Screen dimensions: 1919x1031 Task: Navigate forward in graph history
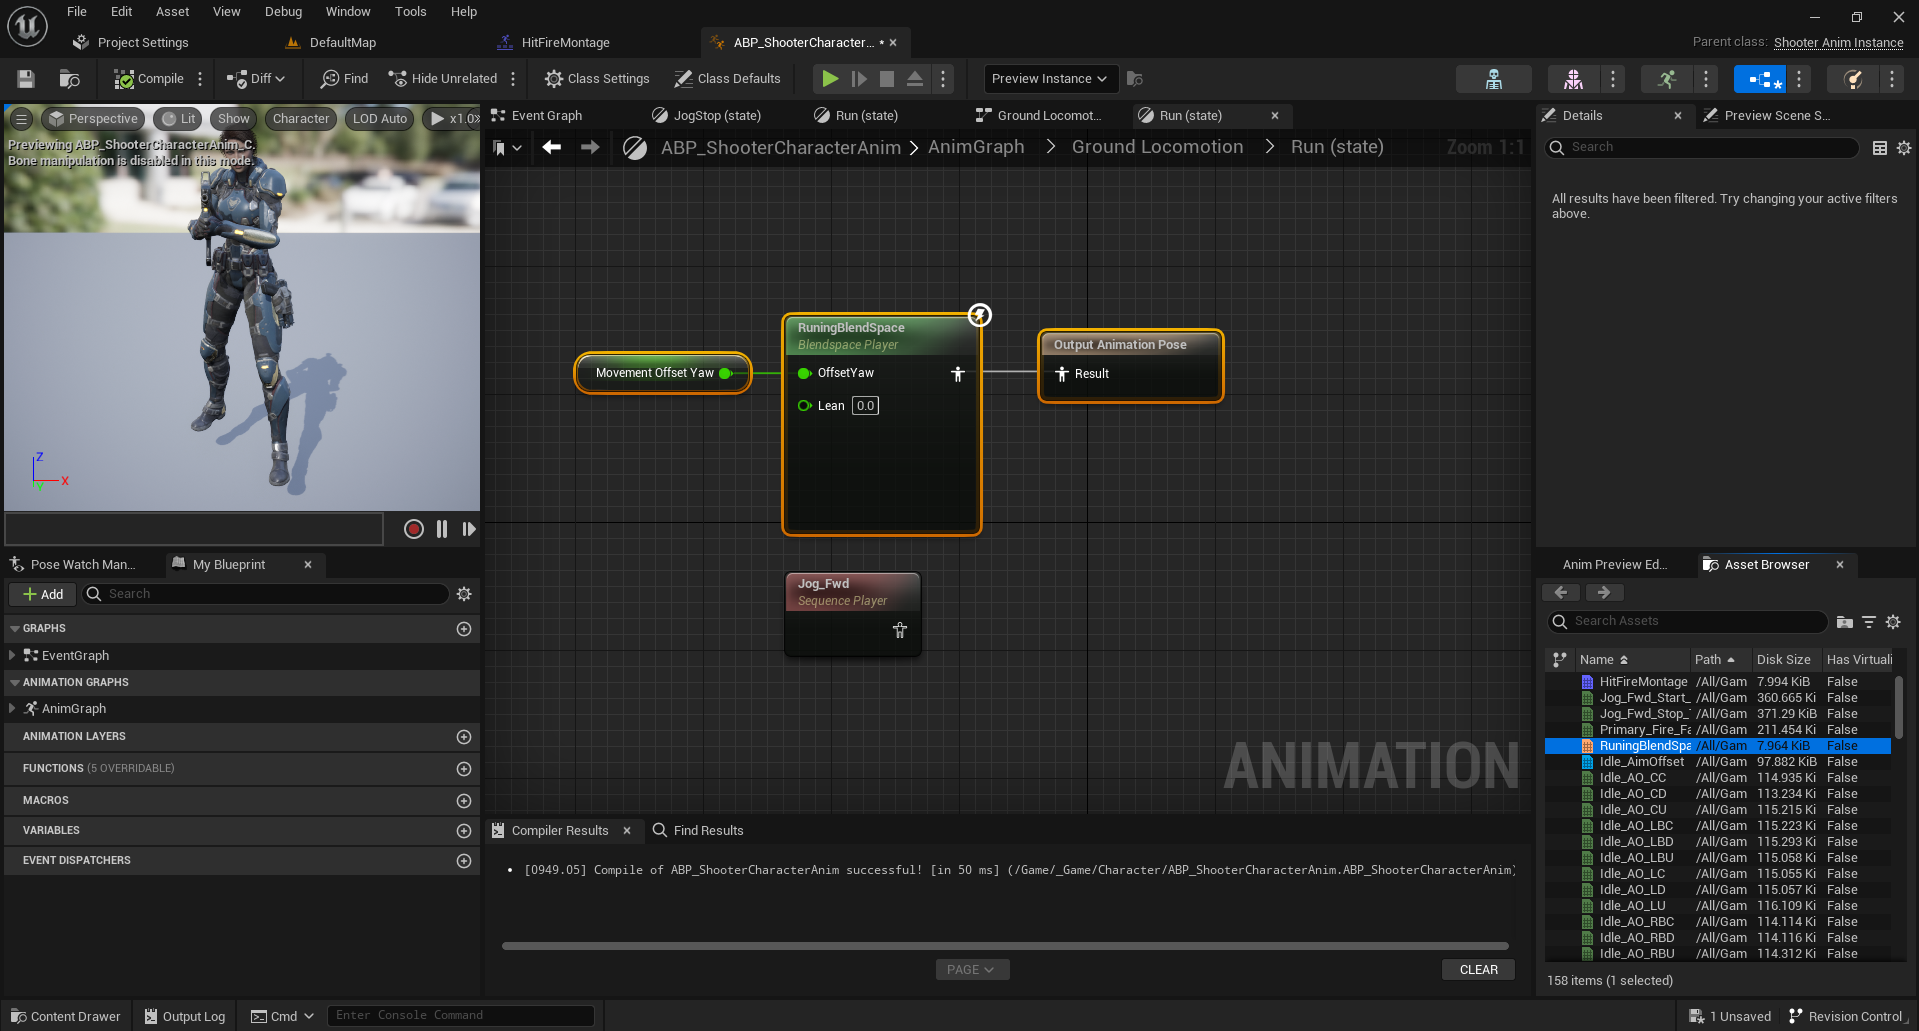(x=590, y=148)
